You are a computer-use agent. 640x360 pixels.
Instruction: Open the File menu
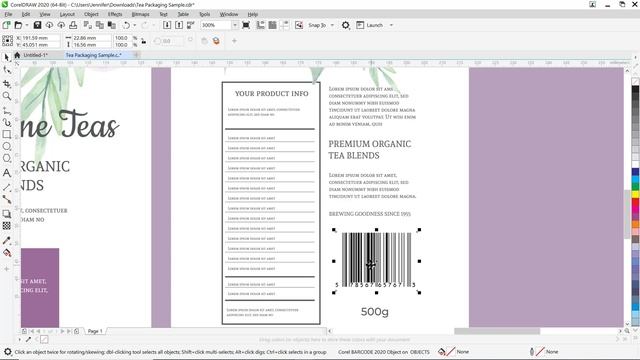[8, 14]
